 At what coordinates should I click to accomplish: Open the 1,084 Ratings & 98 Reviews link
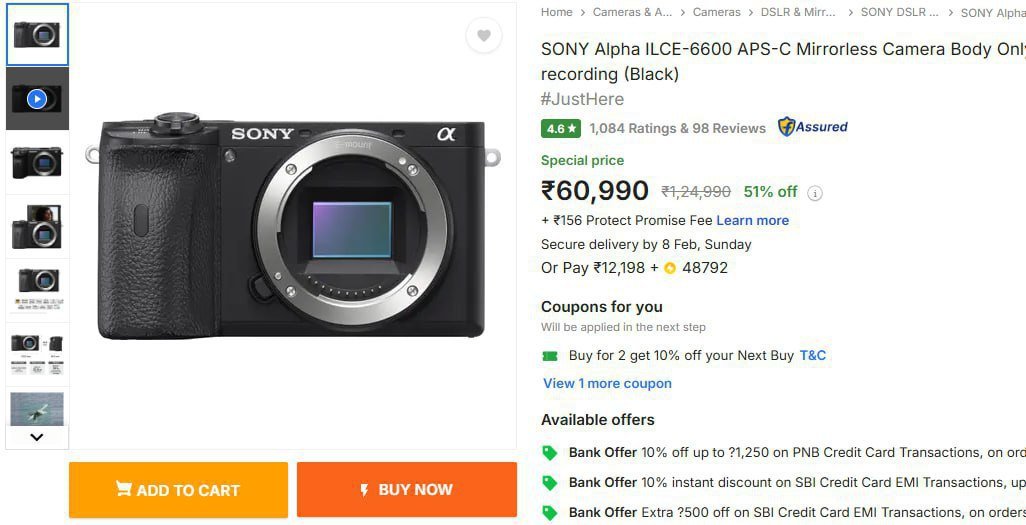677,128
